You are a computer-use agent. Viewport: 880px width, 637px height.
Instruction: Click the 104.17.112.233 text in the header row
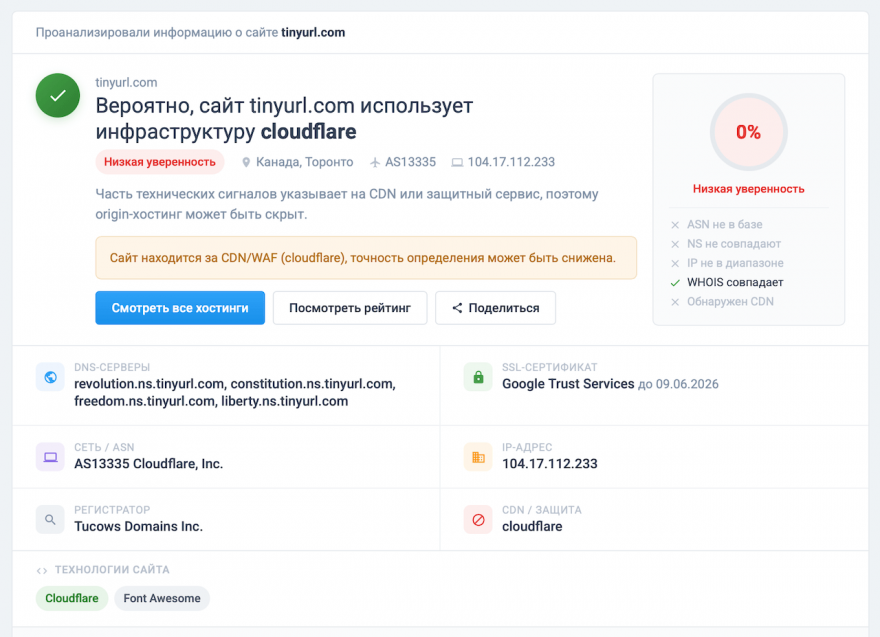pos(511,162)
